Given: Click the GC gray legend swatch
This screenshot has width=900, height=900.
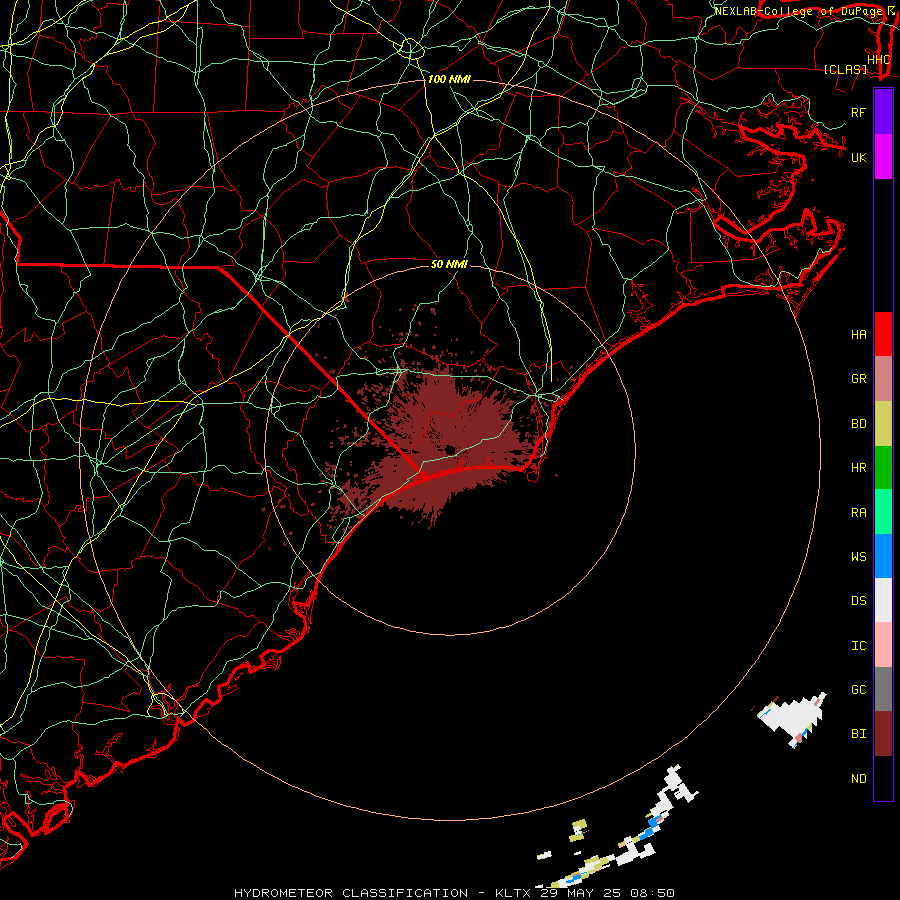Looking at the screenshot, I should pos(883,689).
